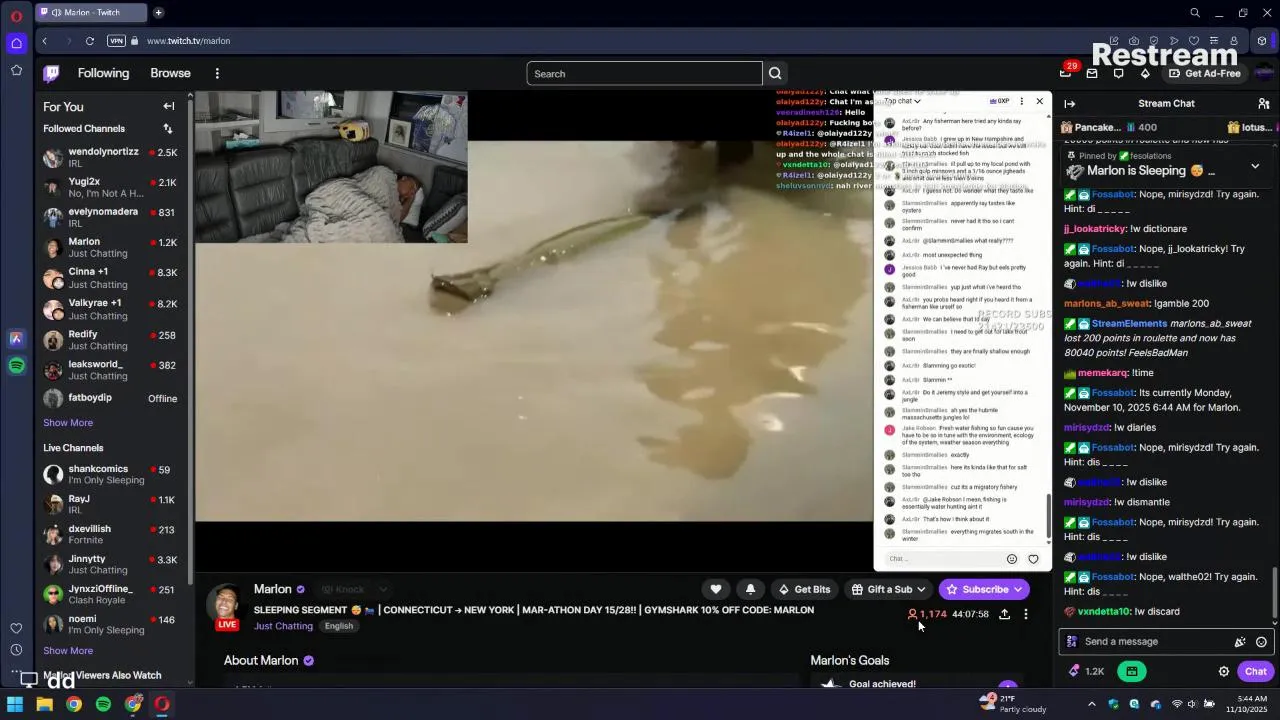Open the Top chat dropdown in overlay
The image size is (1280, 720).
pos(901,101)
